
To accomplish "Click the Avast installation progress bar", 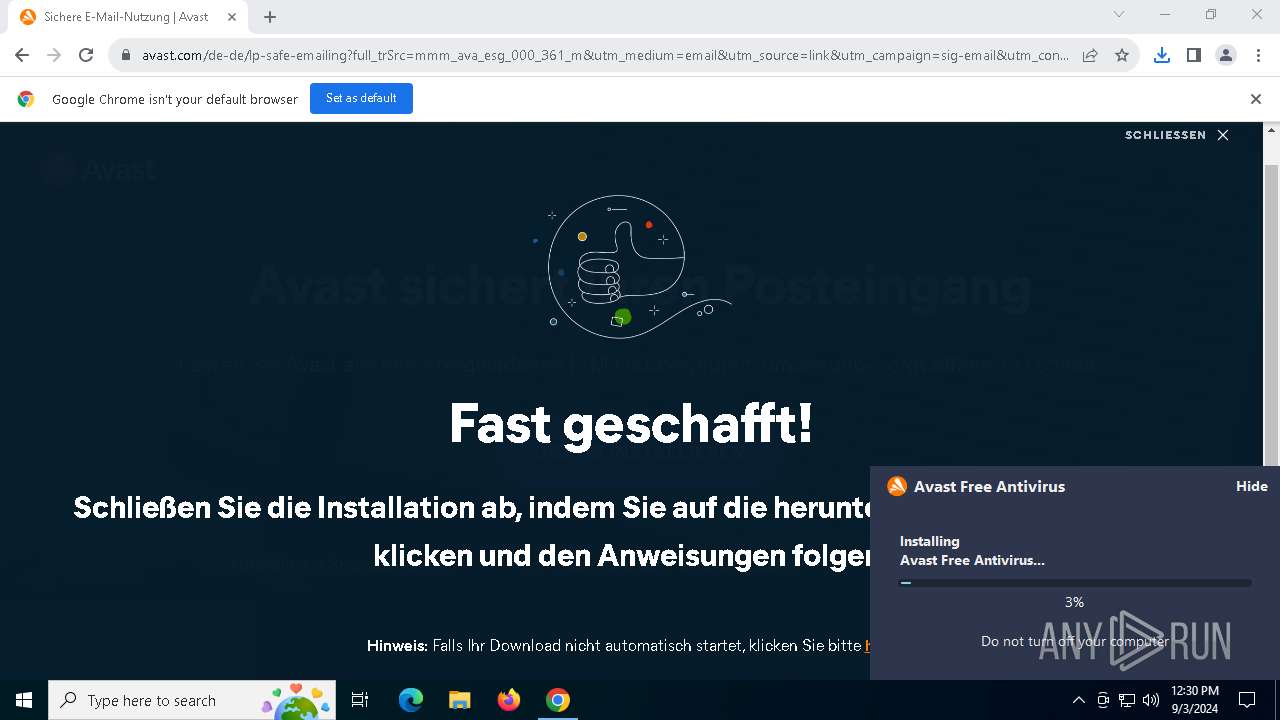I will coord(1075,583).
